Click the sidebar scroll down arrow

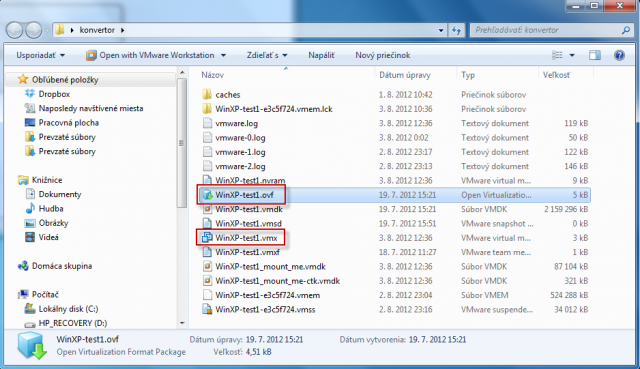pos(182,323)
